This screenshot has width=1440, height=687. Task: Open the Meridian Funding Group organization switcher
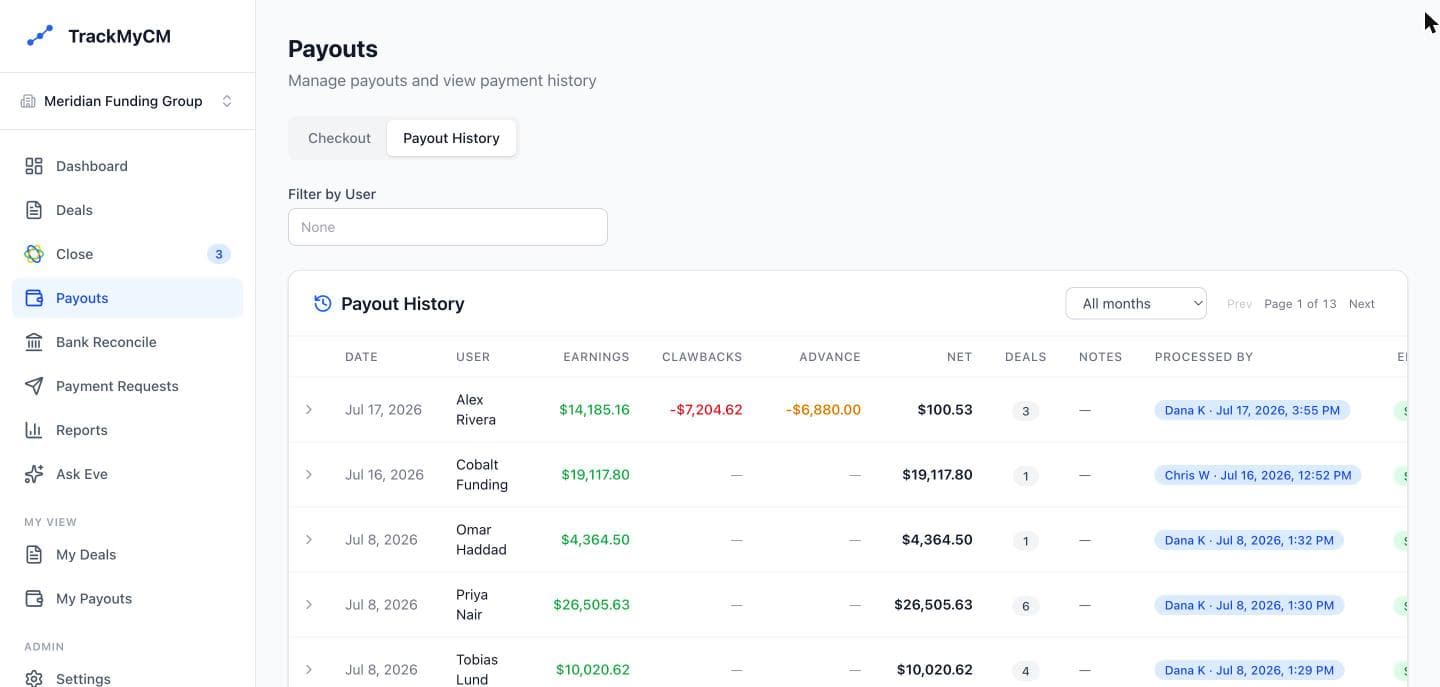[127, 101]
